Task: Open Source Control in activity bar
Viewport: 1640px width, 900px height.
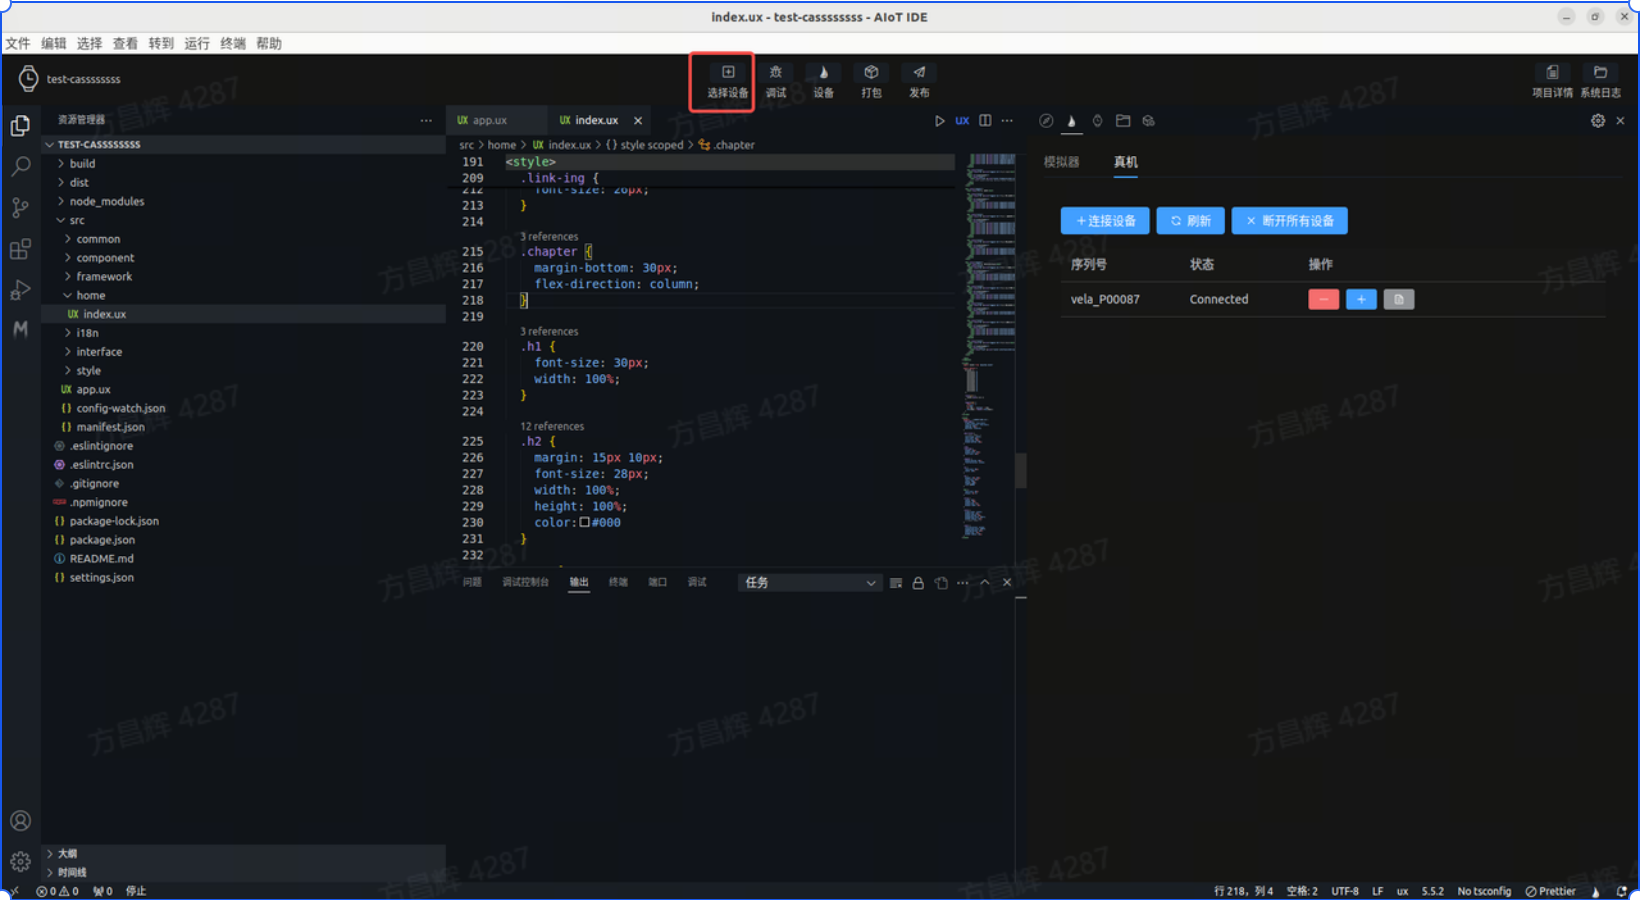Action: (20, 208)
